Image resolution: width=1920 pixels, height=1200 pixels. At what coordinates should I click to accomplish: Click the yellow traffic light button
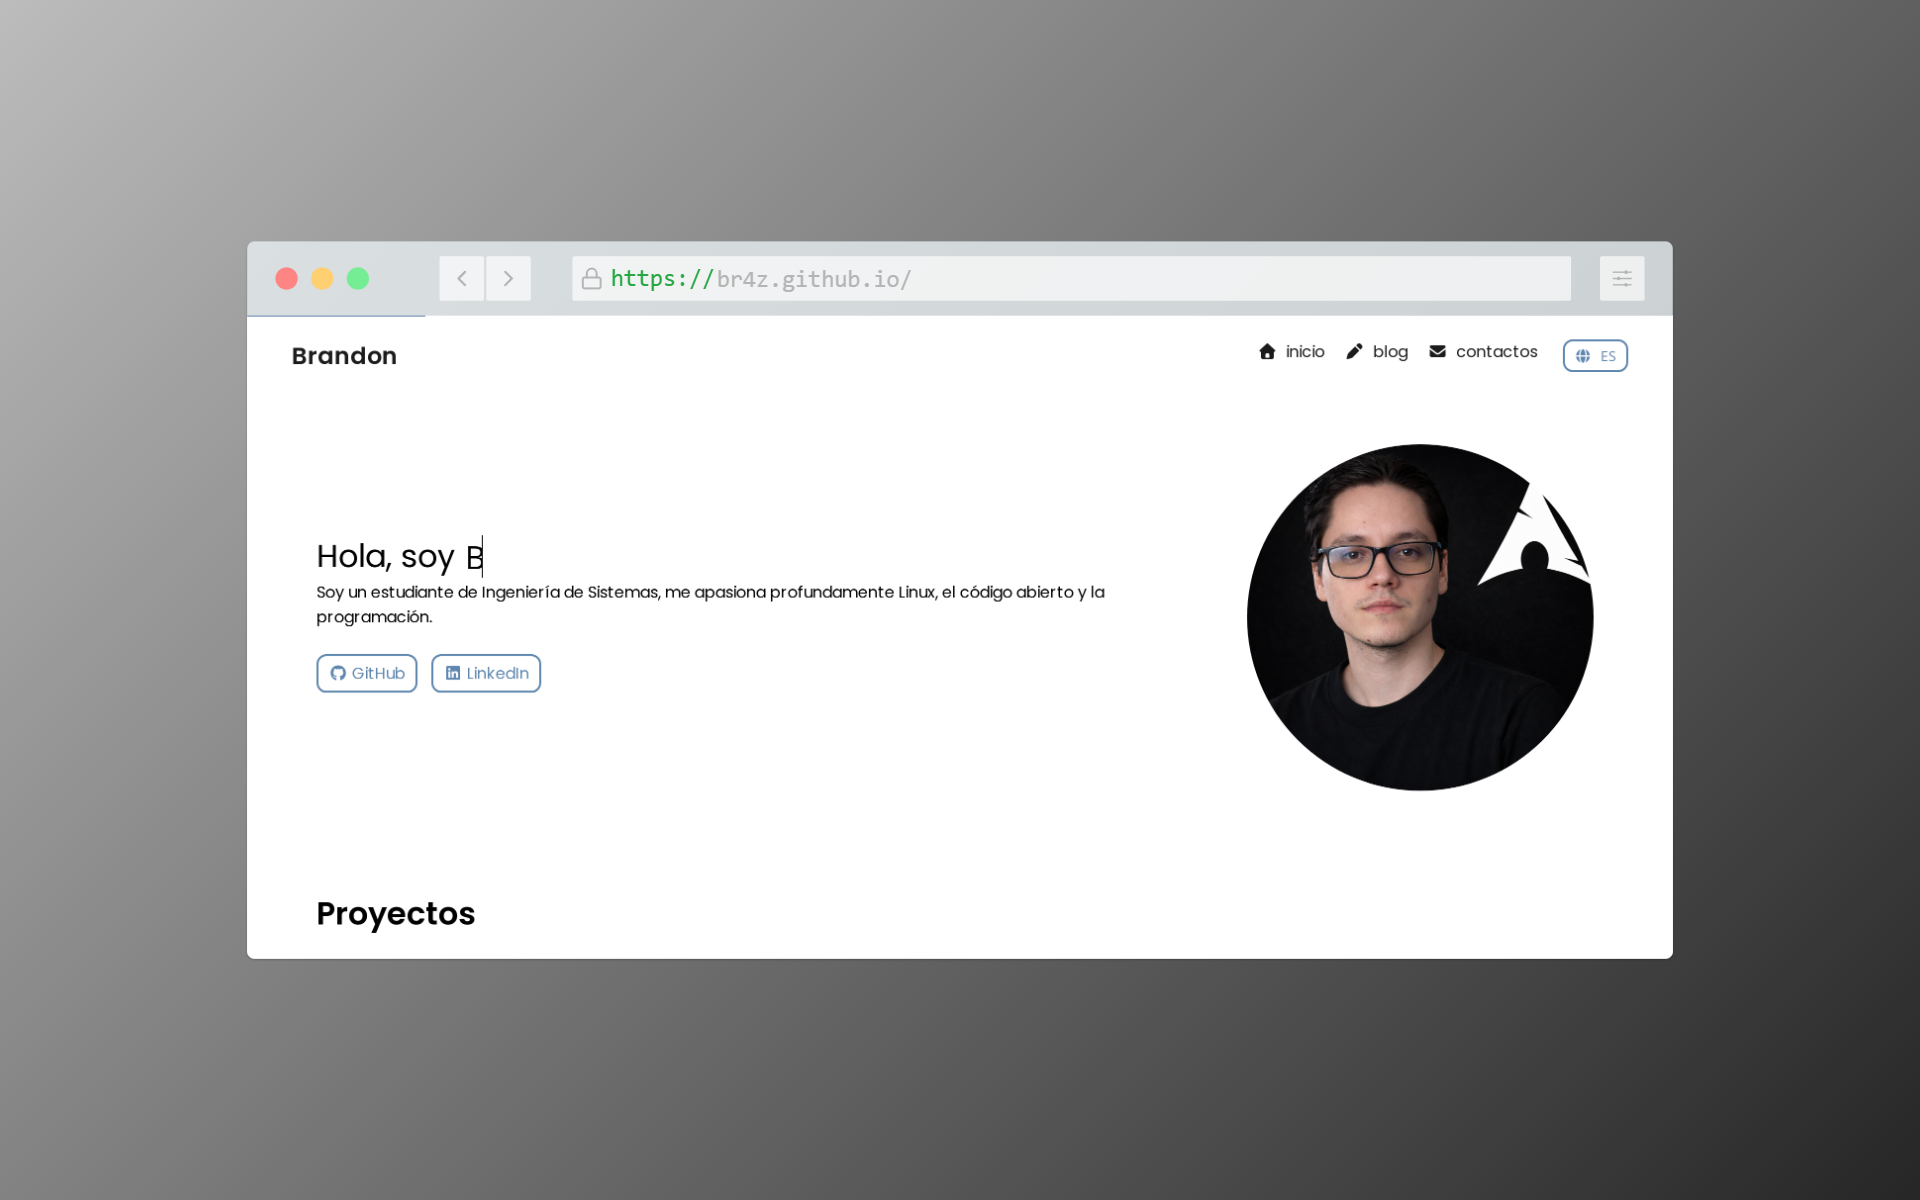click(x=322, y=279)
